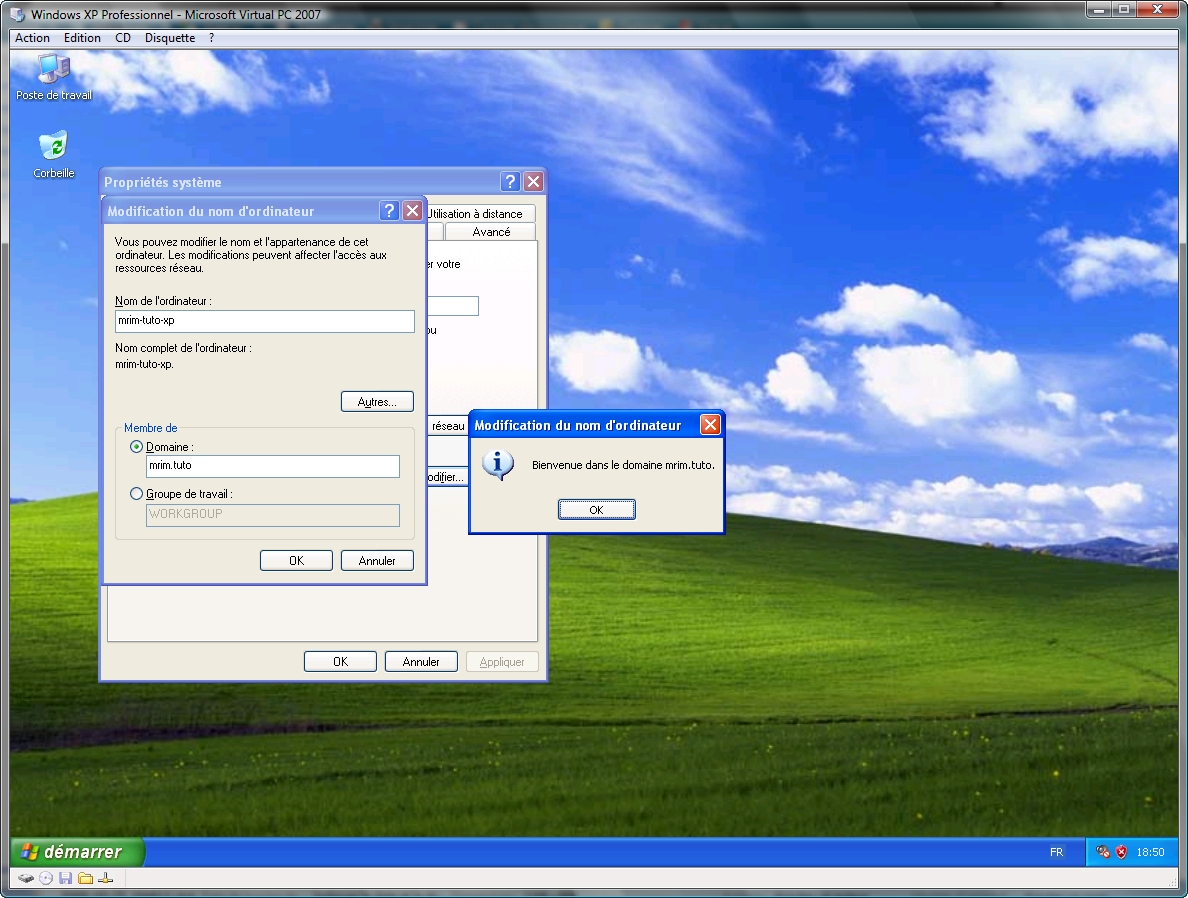
Task: Click the shared folders status icon
Action: coord(86,878)
